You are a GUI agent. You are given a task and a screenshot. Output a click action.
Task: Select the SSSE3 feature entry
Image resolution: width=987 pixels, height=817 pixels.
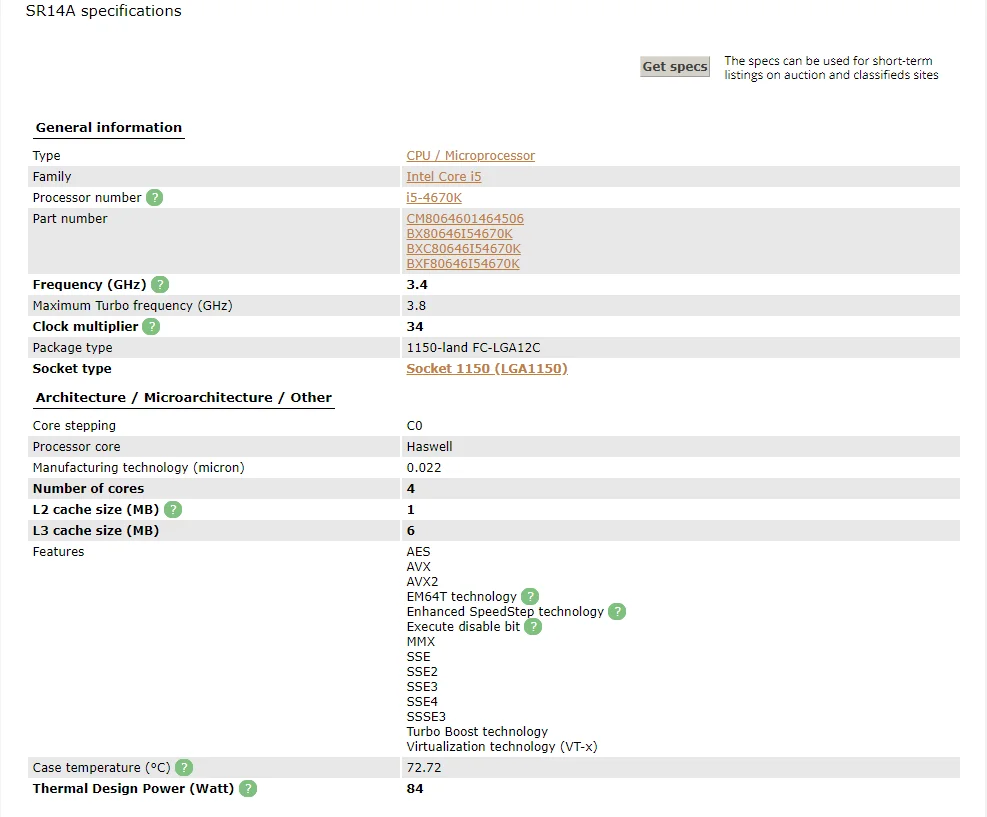pos(426,717)
